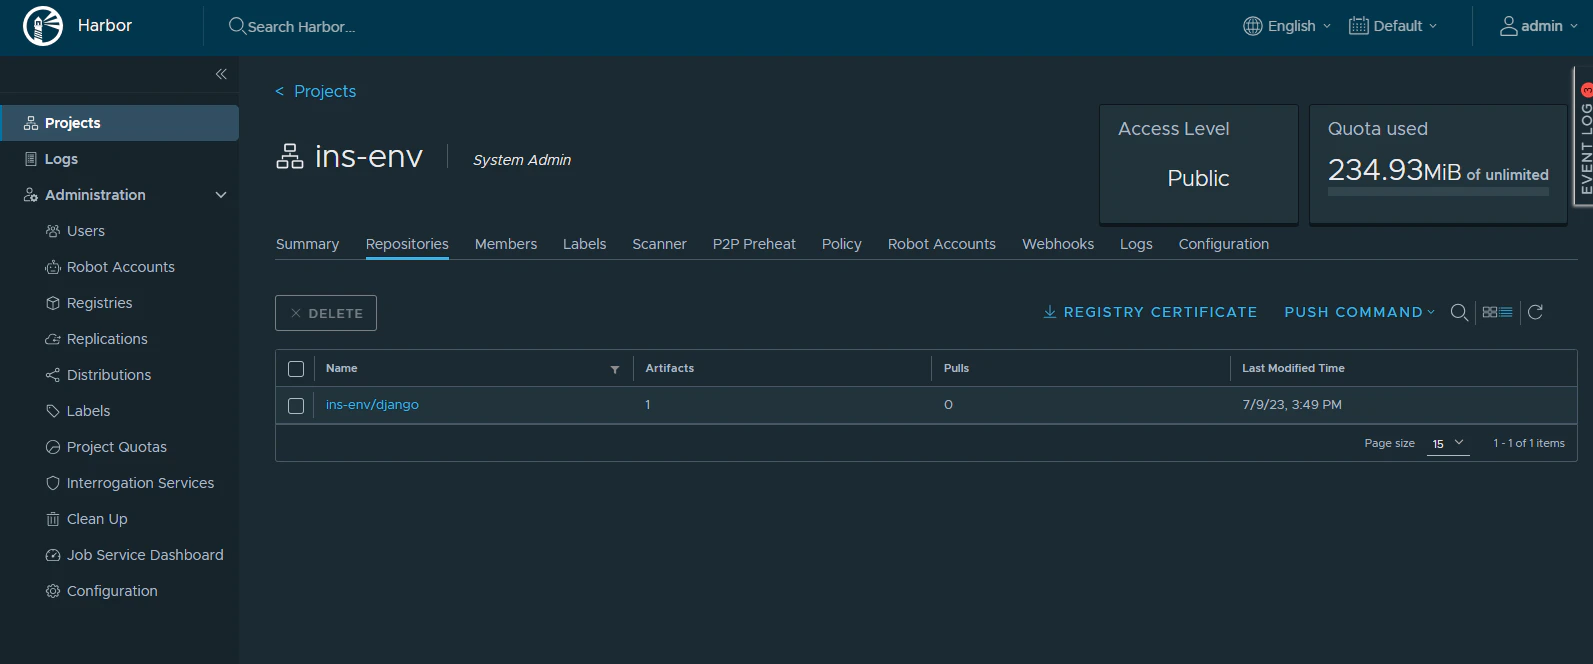Select the Repositories tab
This screenshot has width=1593, height=664.
[x=407, y=244]
